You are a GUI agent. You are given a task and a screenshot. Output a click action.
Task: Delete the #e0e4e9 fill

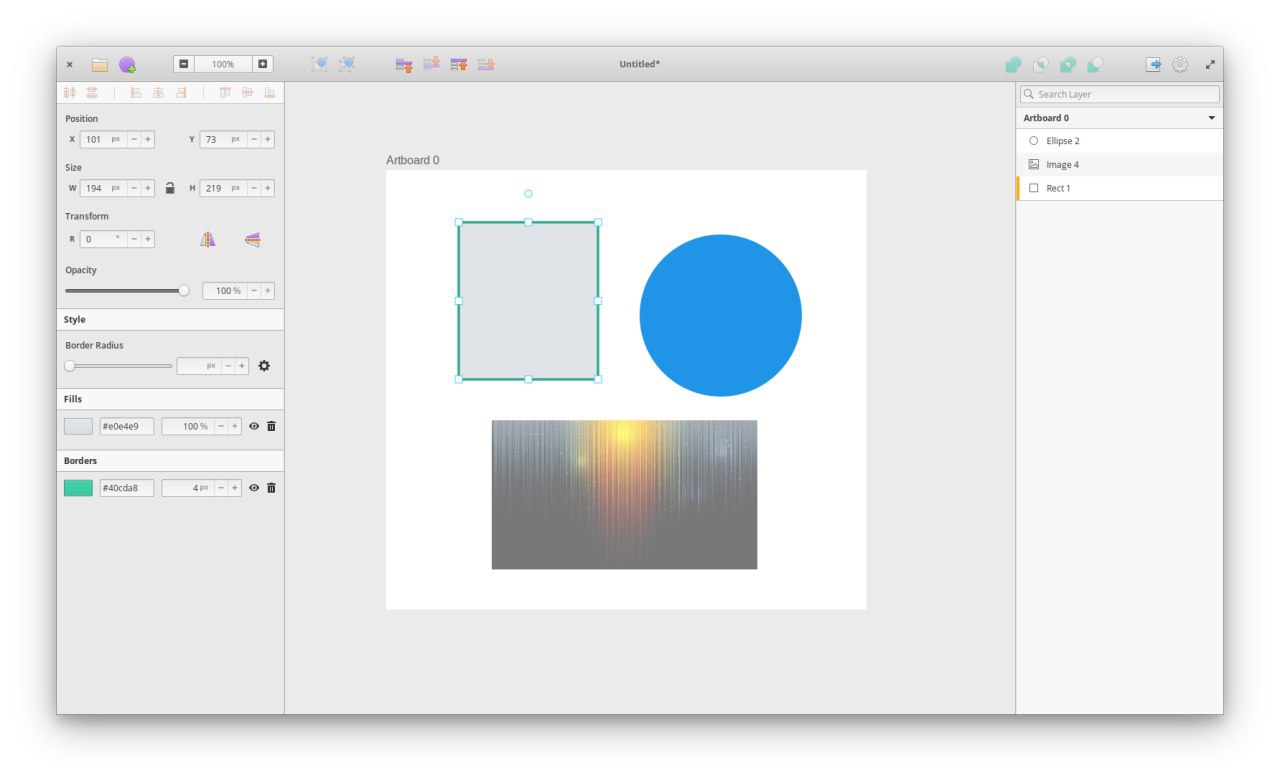click(x=271, y=426)
